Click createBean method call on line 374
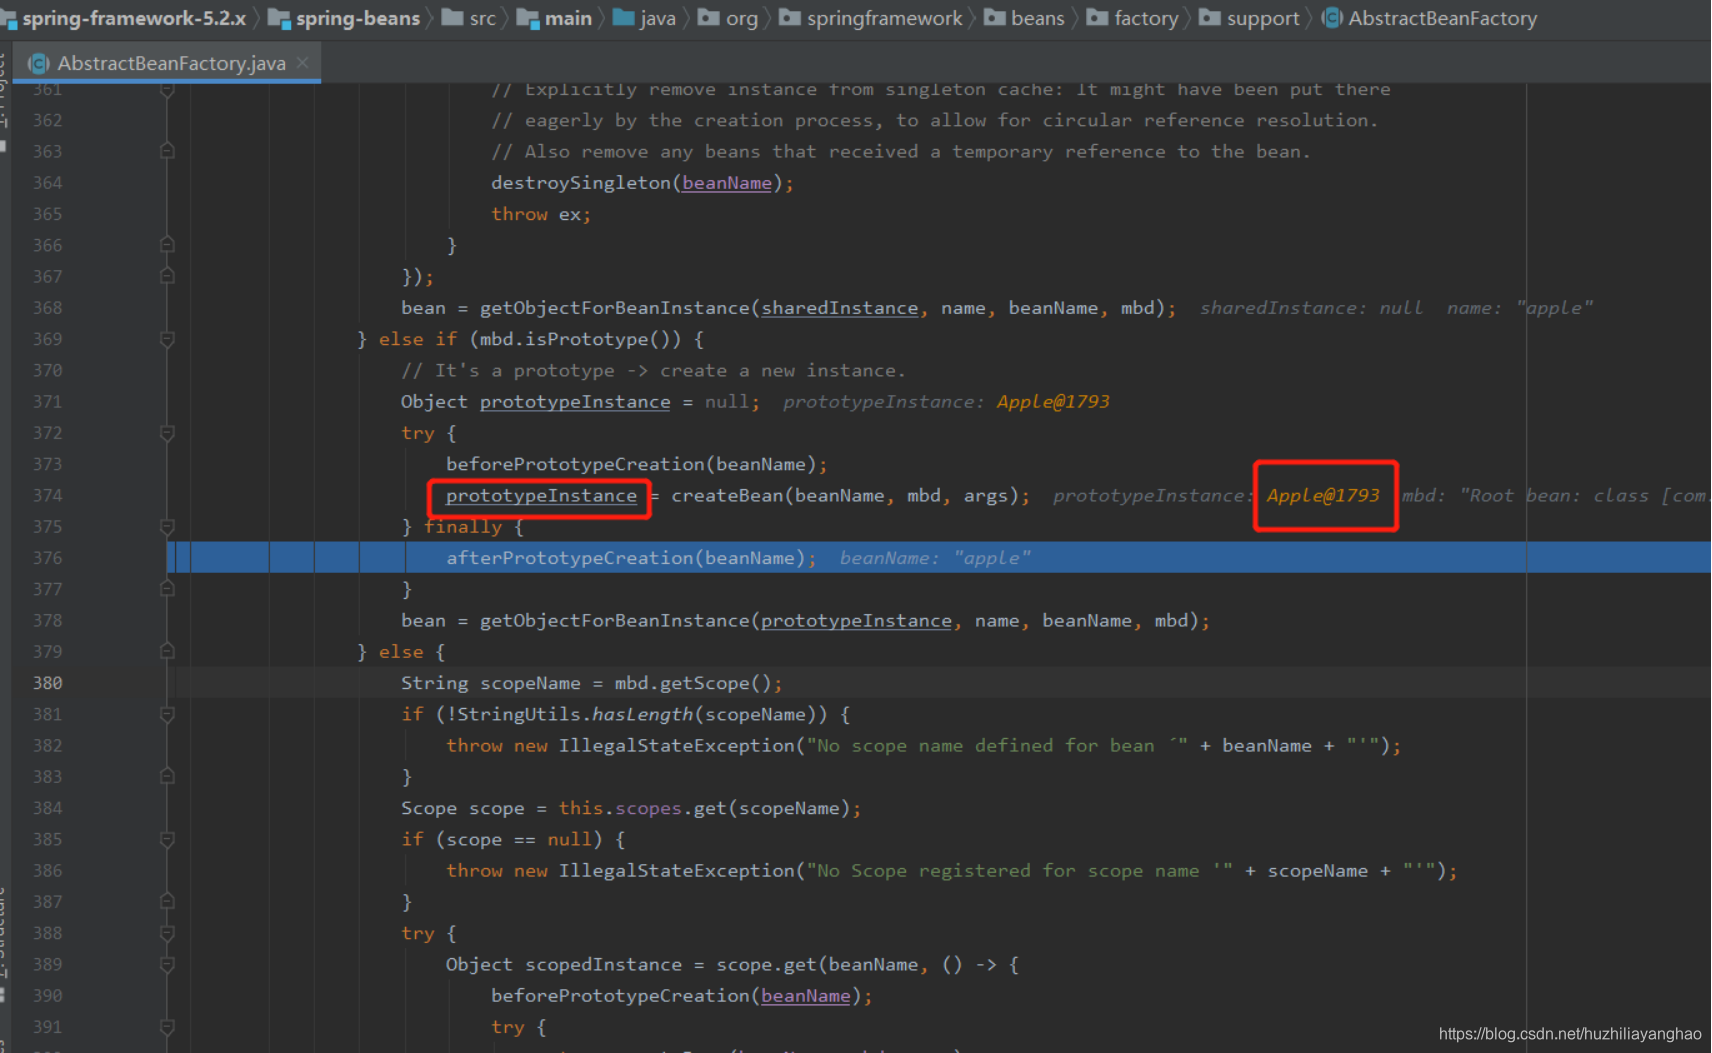The width and height of the screenshot is (1712, 1053). [x=728, y=495]
